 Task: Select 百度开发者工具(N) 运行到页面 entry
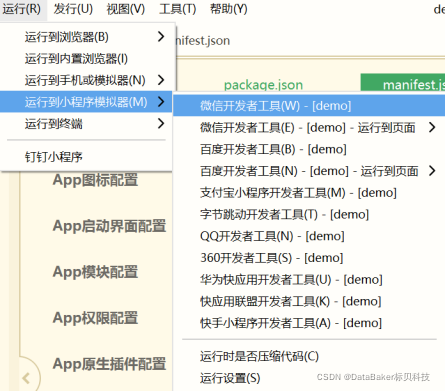309,171
